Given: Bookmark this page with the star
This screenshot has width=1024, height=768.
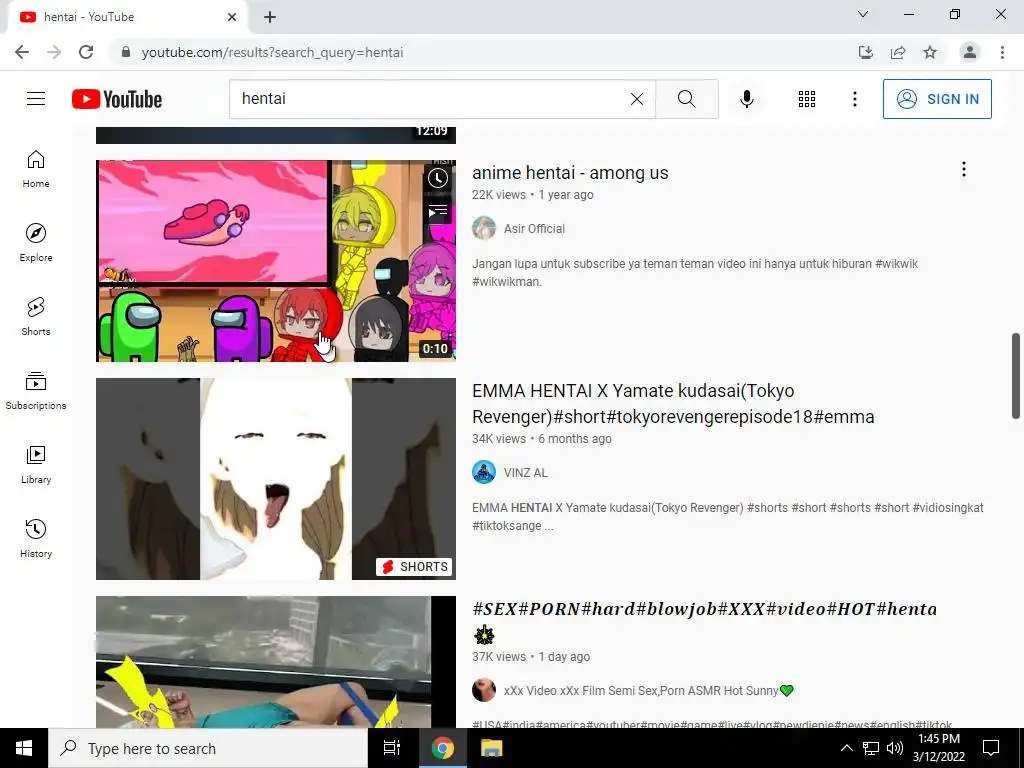Looking at the screenshot, I should pyautogui.click(x=930, y=52).
